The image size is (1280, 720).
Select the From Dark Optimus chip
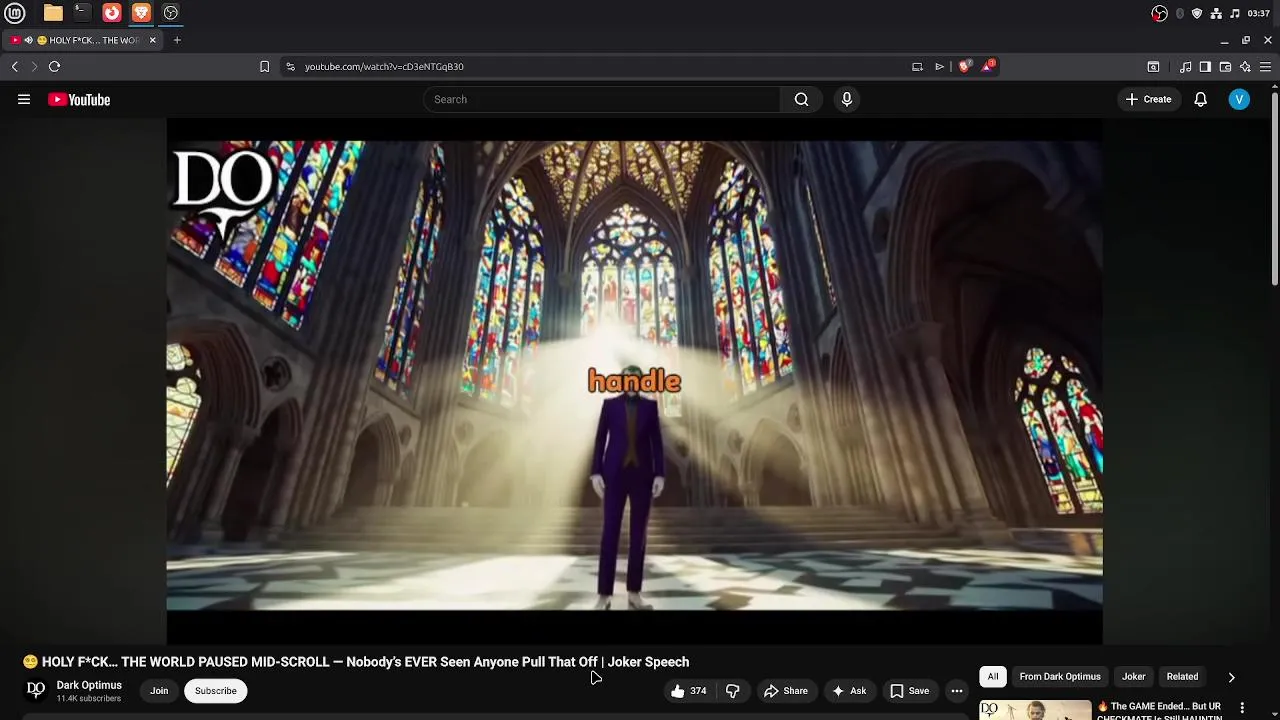(1060, 677)
